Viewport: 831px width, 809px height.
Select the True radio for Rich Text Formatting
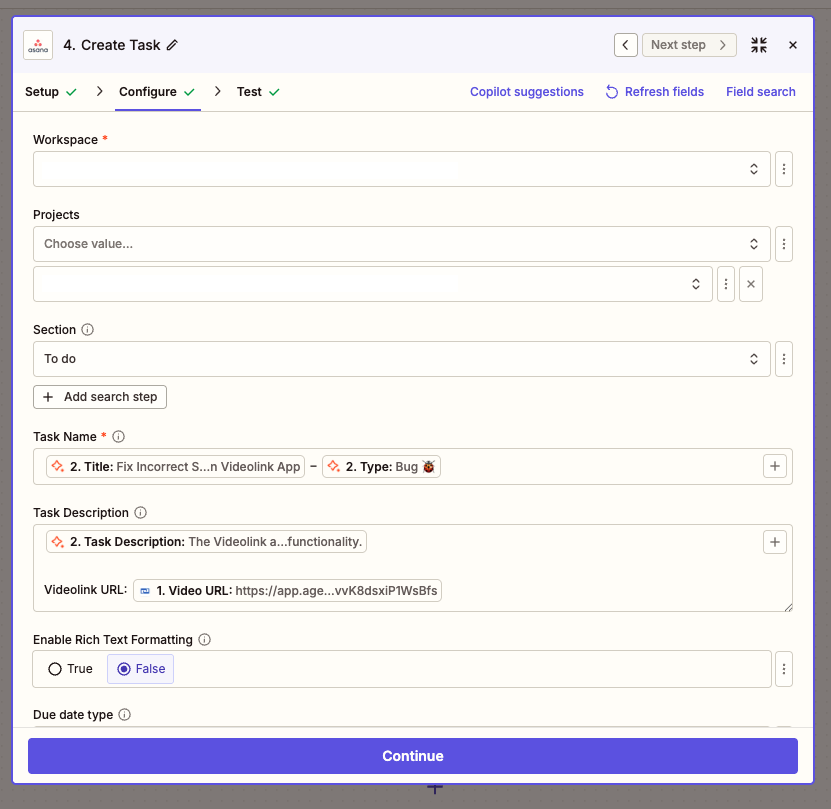(56, 668)
